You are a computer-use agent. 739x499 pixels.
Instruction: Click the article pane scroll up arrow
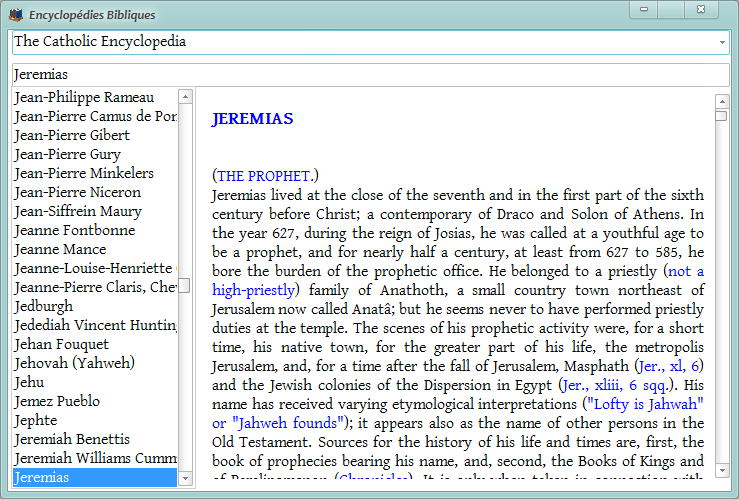[x=722, y=101]
